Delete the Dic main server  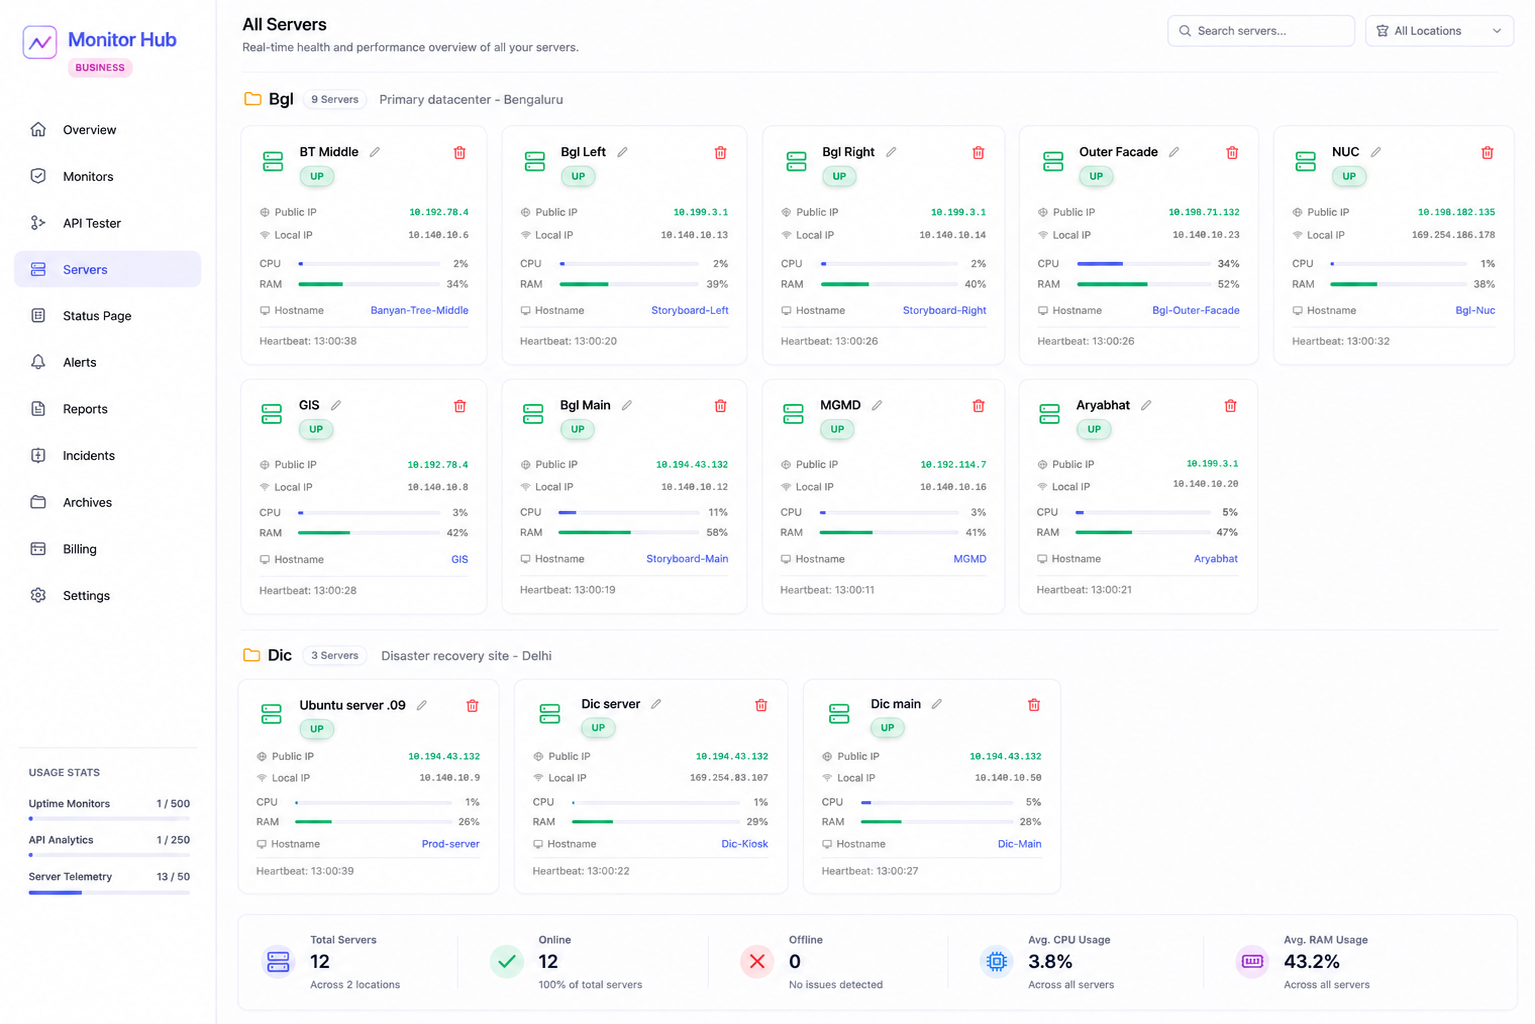coord(1034,705)
